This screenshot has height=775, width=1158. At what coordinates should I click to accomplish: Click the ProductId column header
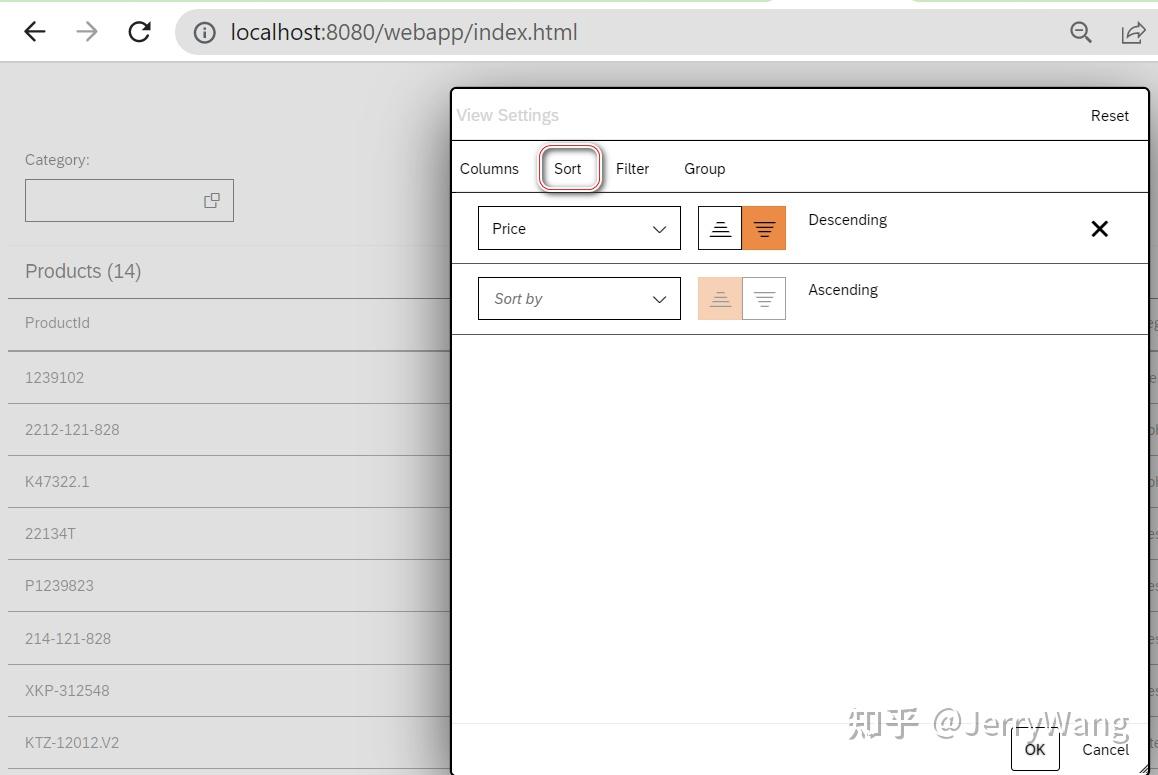[x=58, y=323]
